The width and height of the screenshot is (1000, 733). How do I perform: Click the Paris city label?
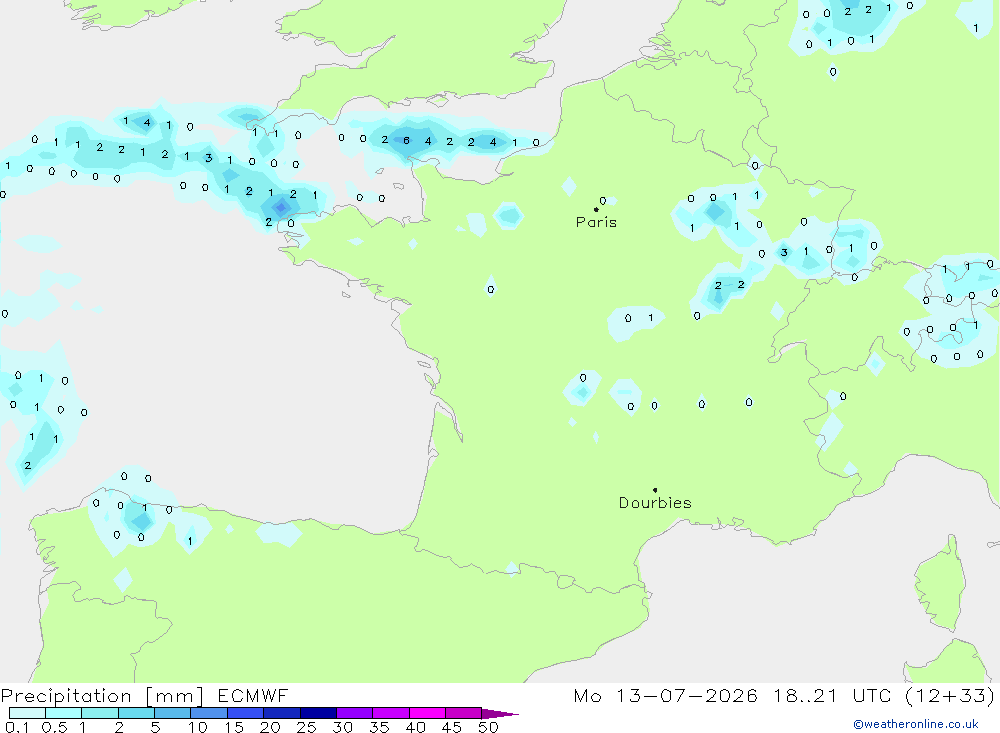pyautogui.click(x=596, y=222)
